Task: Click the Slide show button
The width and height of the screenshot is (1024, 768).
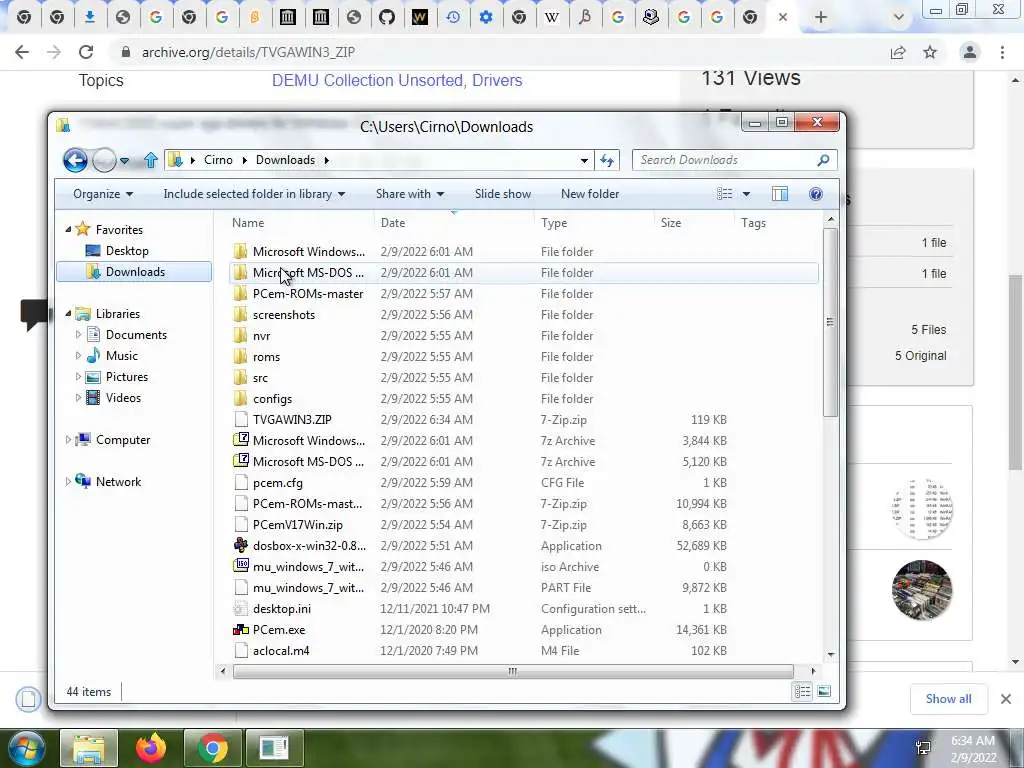Action: (503, 194)
